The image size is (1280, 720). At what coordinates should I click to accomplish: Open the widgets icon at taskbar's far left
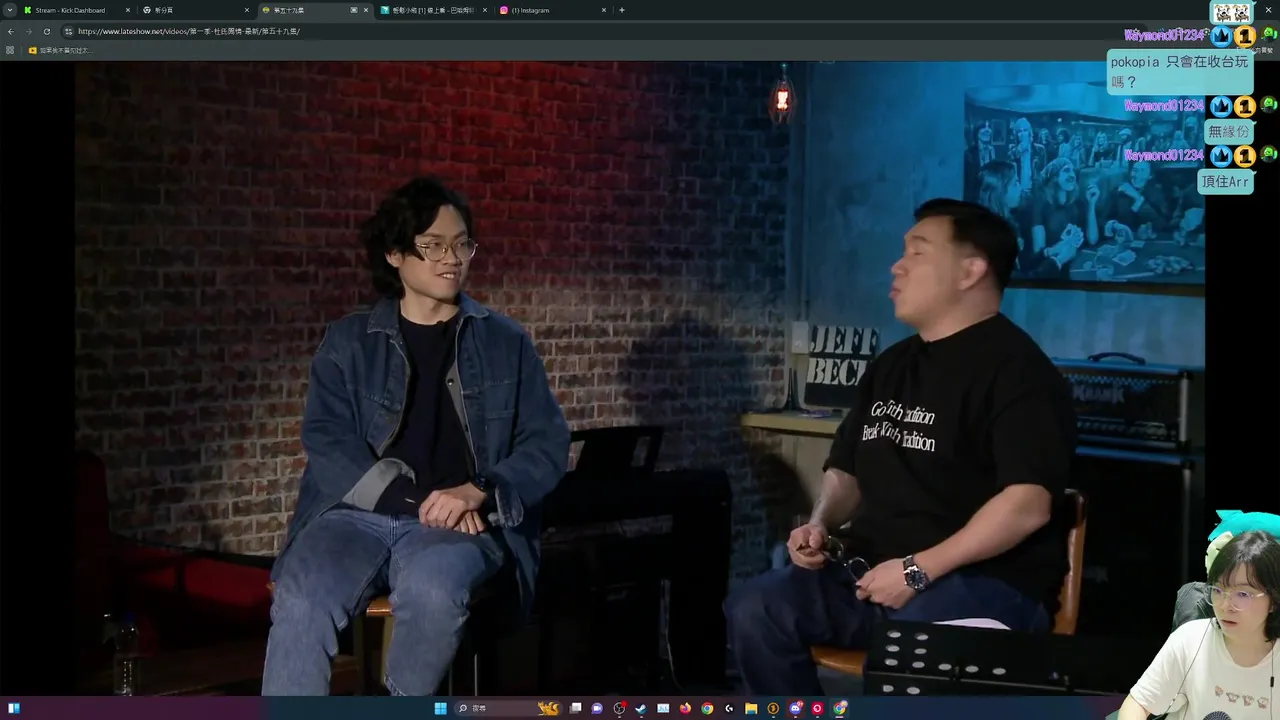click(x=14, y=708)
